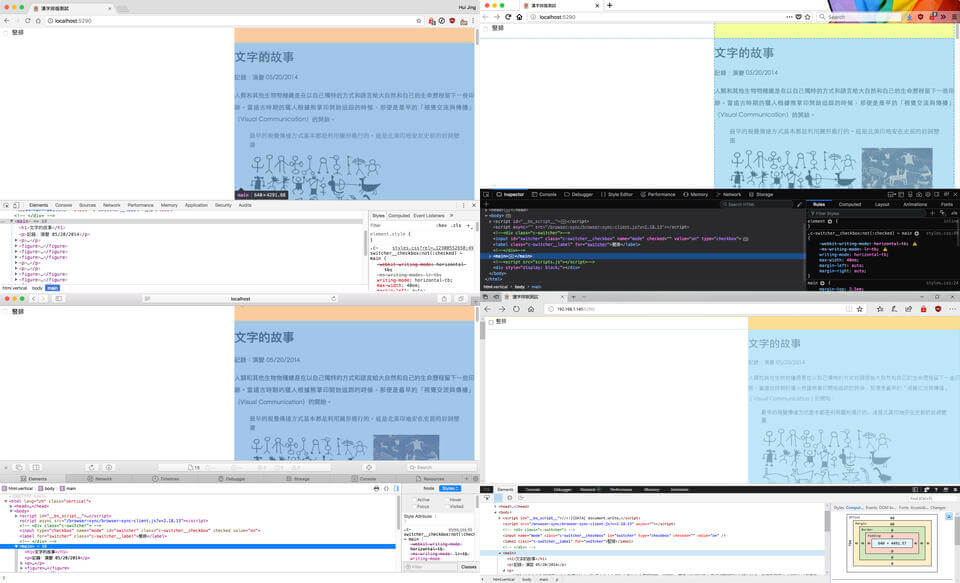Toggle the 豎排 checkbox in Chrome page
Image resolution: width=960 pixels, height=583 pixels.
[x=6, y=32]
